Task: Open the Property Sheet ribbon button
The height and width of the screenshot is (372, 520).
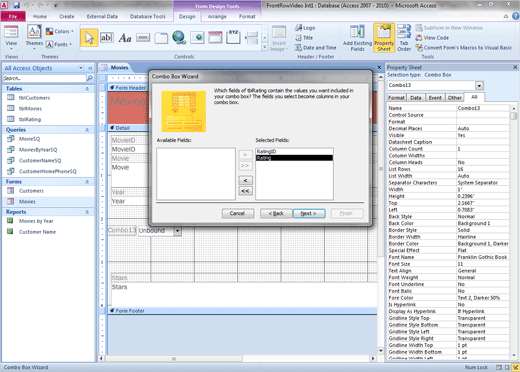Action: pos(384,37)
